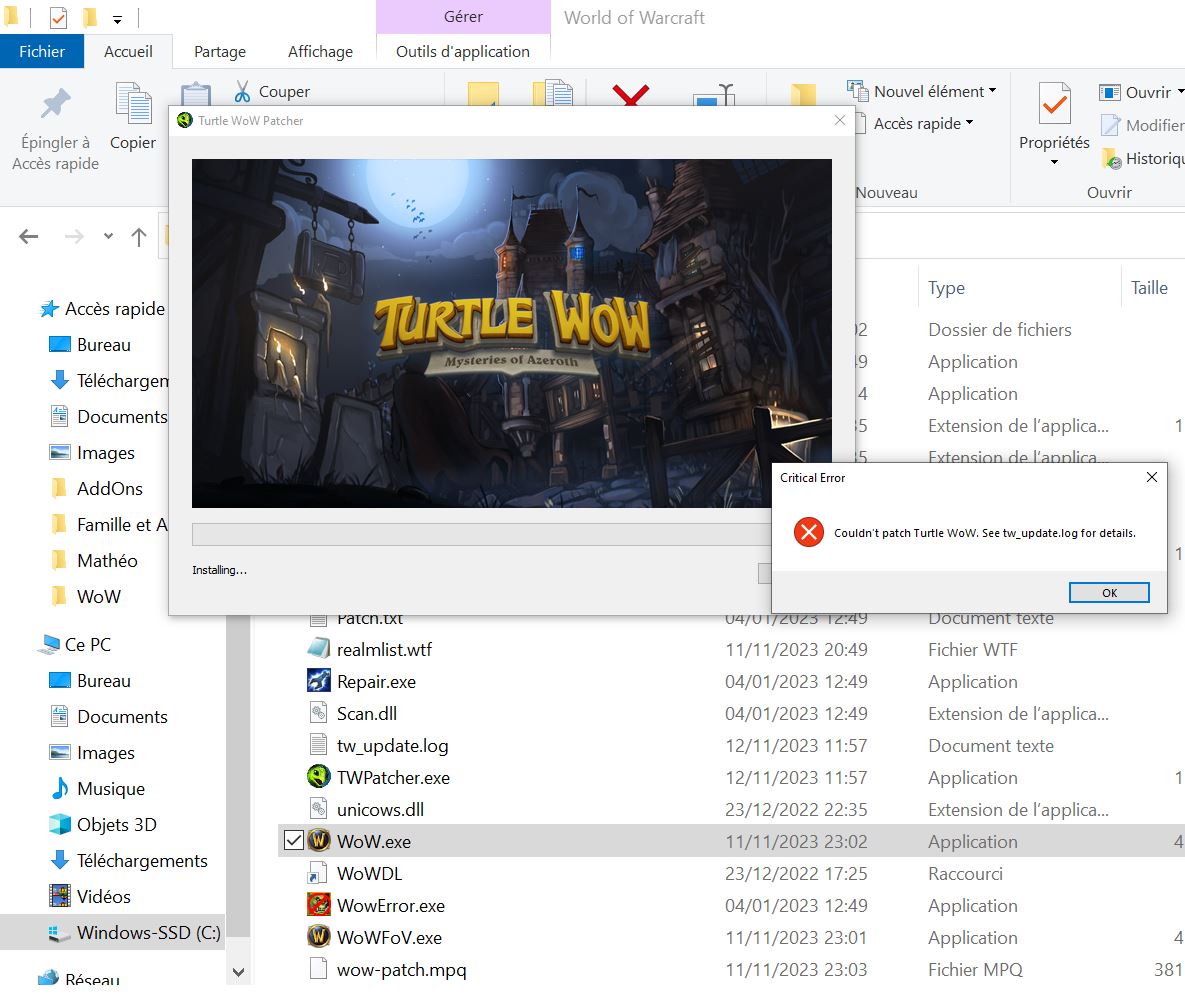Select Accès rapide in navigation pane

tap(114, 308)
